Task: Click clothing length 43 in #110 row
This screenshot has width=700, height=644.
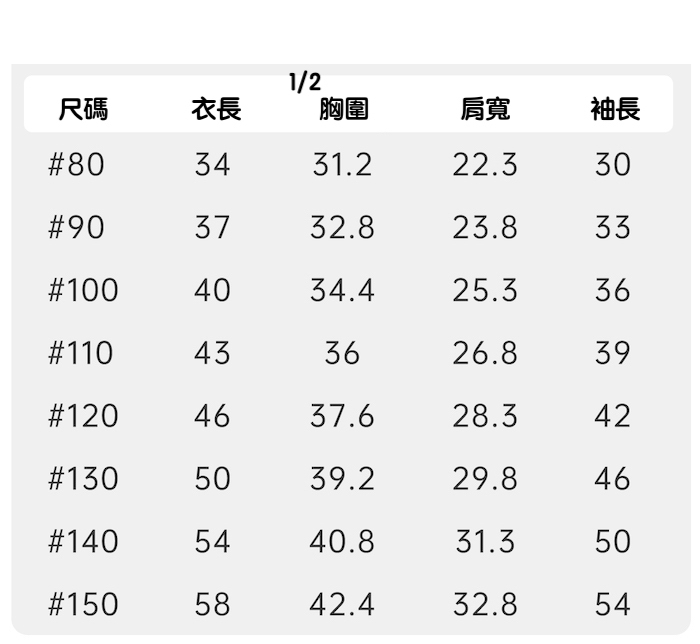Action: pyautogui.click(x=212, y=353)
